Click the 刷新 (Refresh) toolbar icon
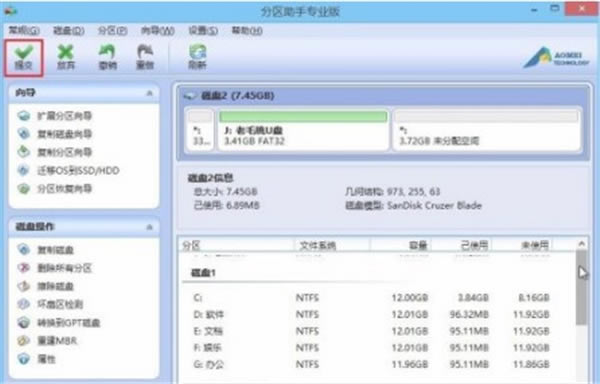600x384 pixels. tap(197, 58)
